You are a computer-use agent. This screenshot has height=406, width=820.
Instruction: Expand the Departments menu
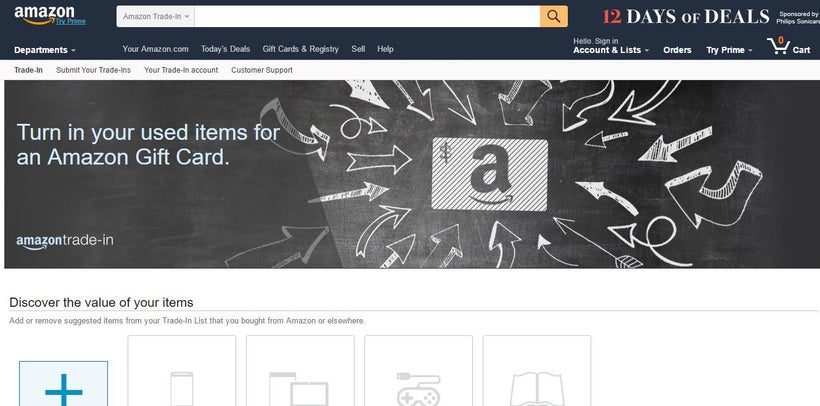point(45,50)
